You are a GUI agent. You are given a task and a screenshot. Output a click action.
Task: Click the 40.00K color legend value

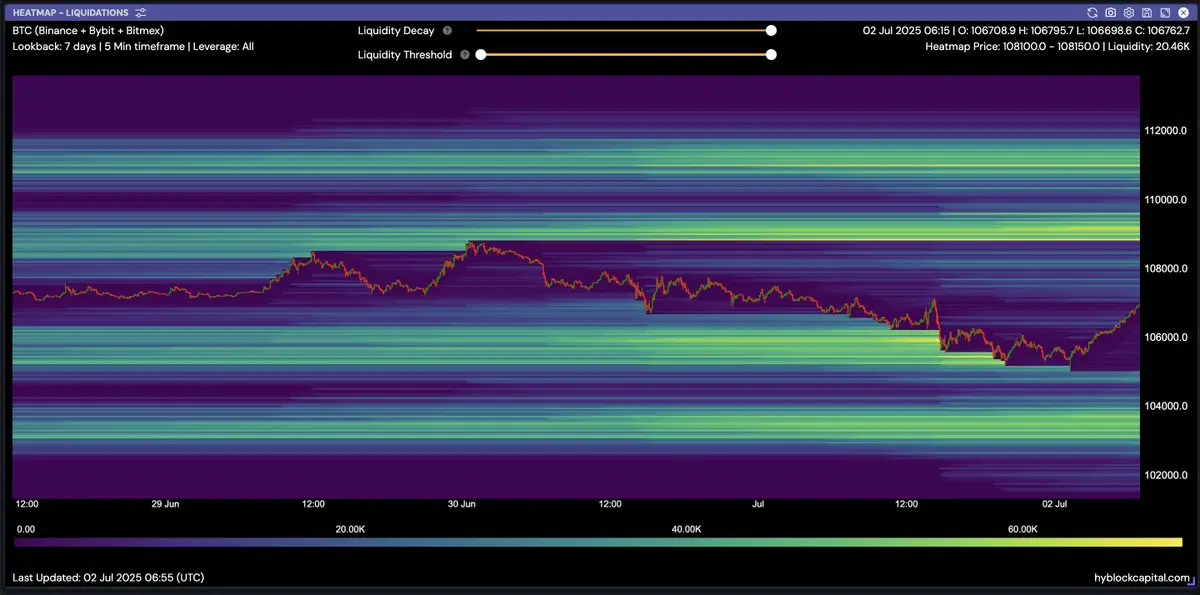(686, 528)
